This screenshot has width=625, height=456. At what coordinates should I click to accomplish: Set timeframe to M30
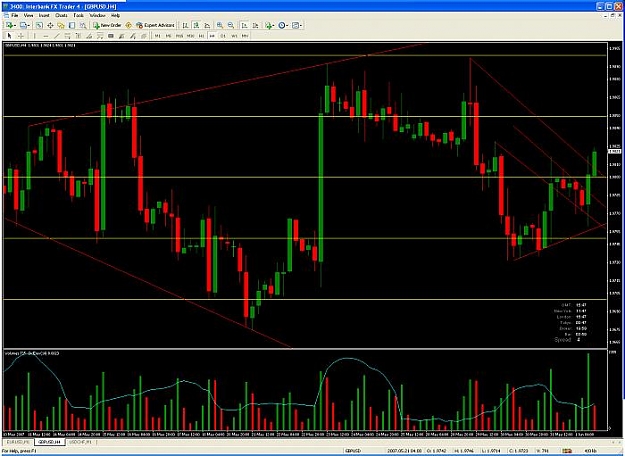tap(191, 36)
